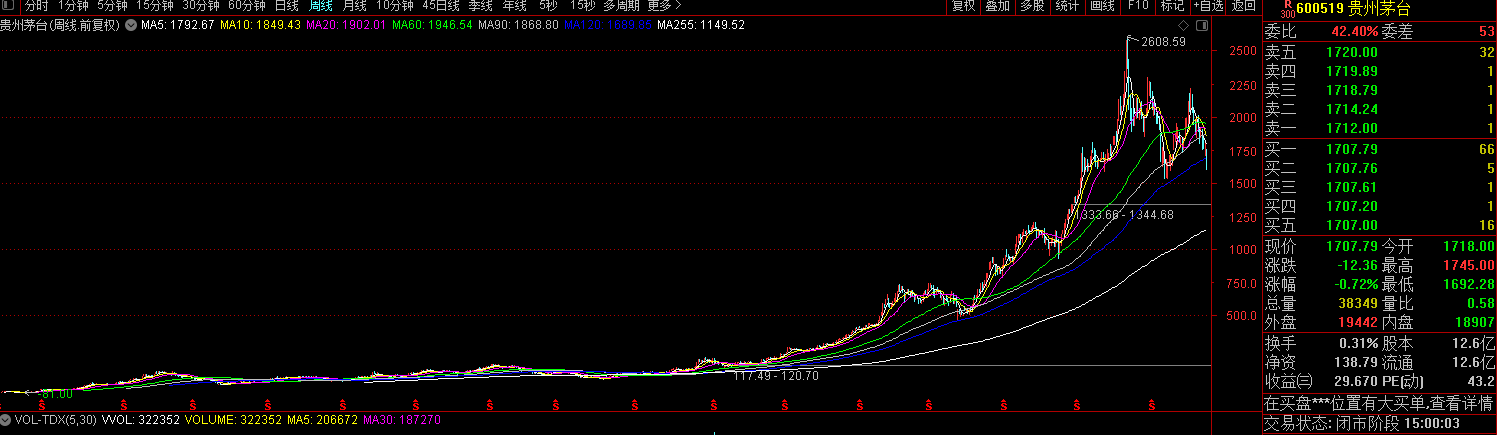This screenshot has height=435, width=1497.
Task: Click the MA10: 1849.43 indicator label
Action: tap(262, 24)
